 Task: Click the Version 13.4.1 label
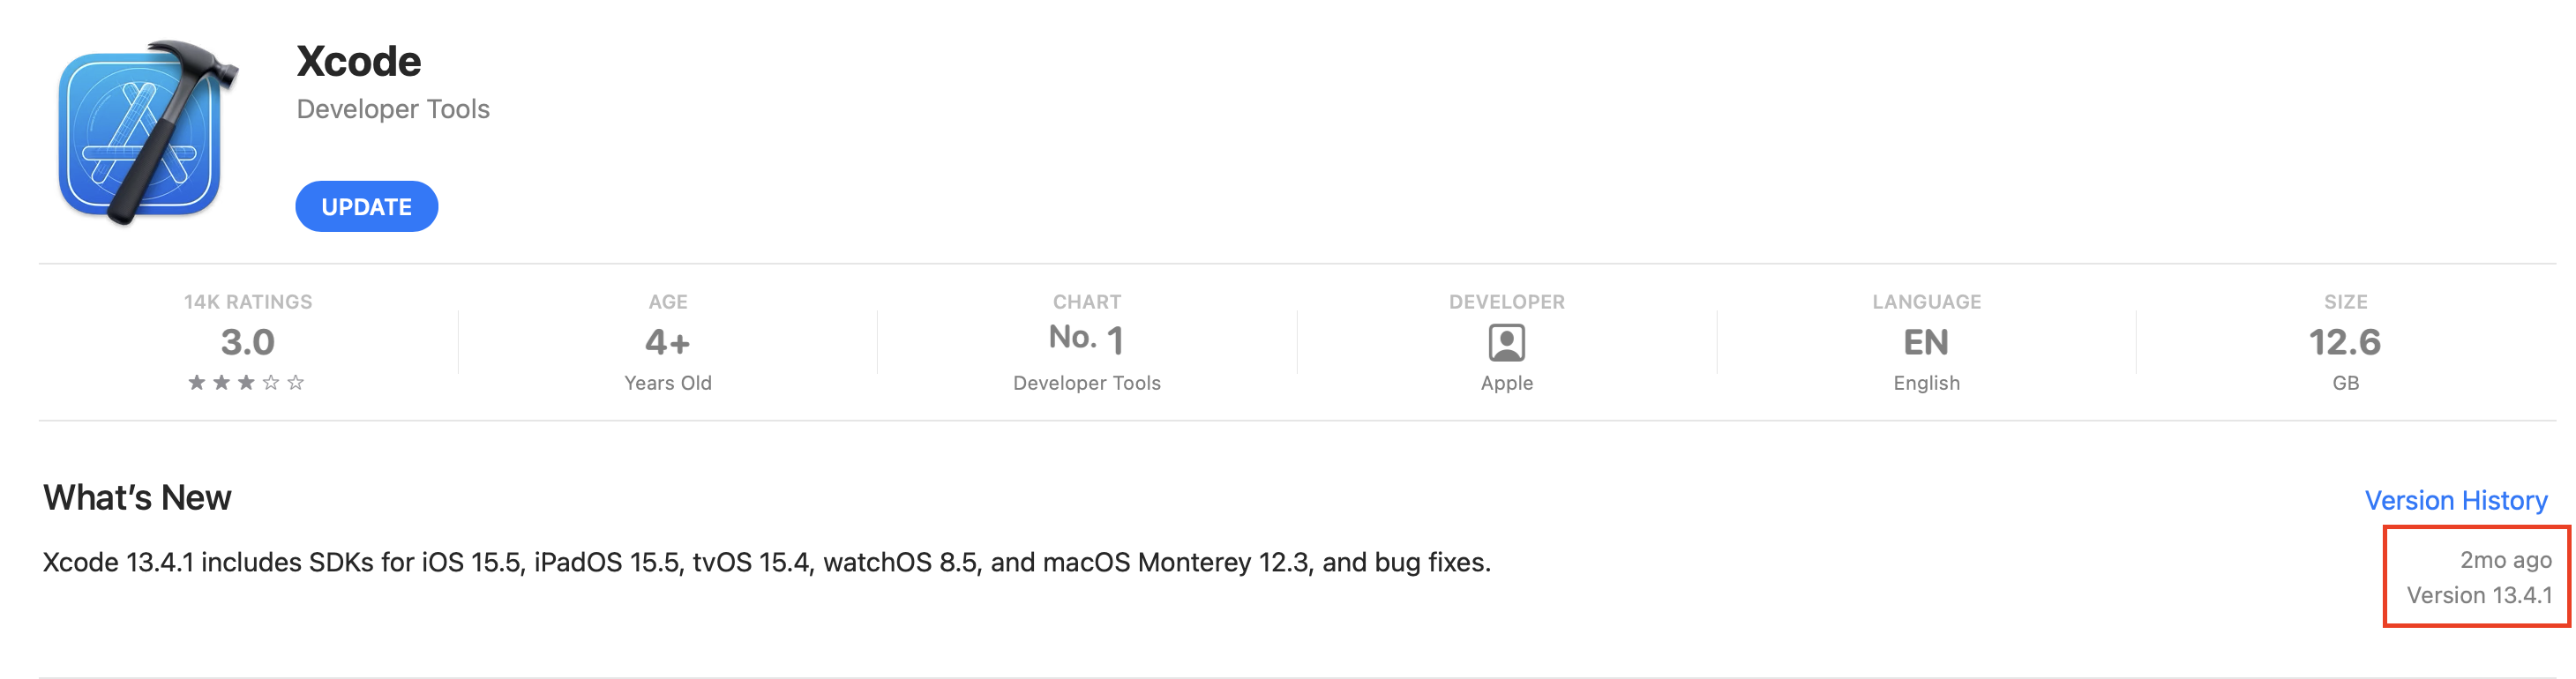point(2479,595)
